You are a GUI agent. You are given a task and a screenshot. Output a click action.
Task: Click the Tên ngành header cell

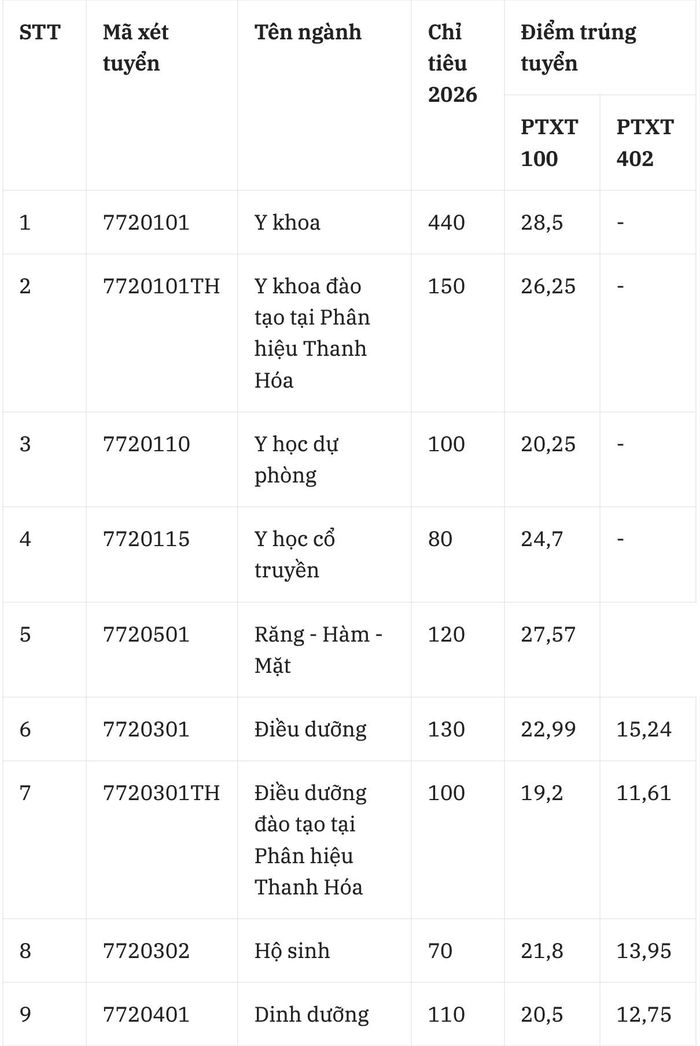(308, 32)
